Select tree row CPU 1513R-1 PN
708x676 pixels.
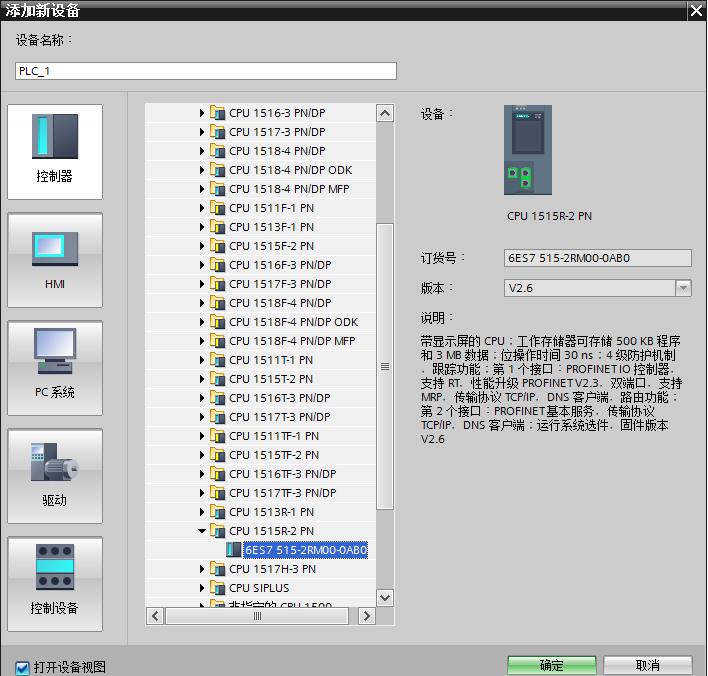[x=261, y=512]
